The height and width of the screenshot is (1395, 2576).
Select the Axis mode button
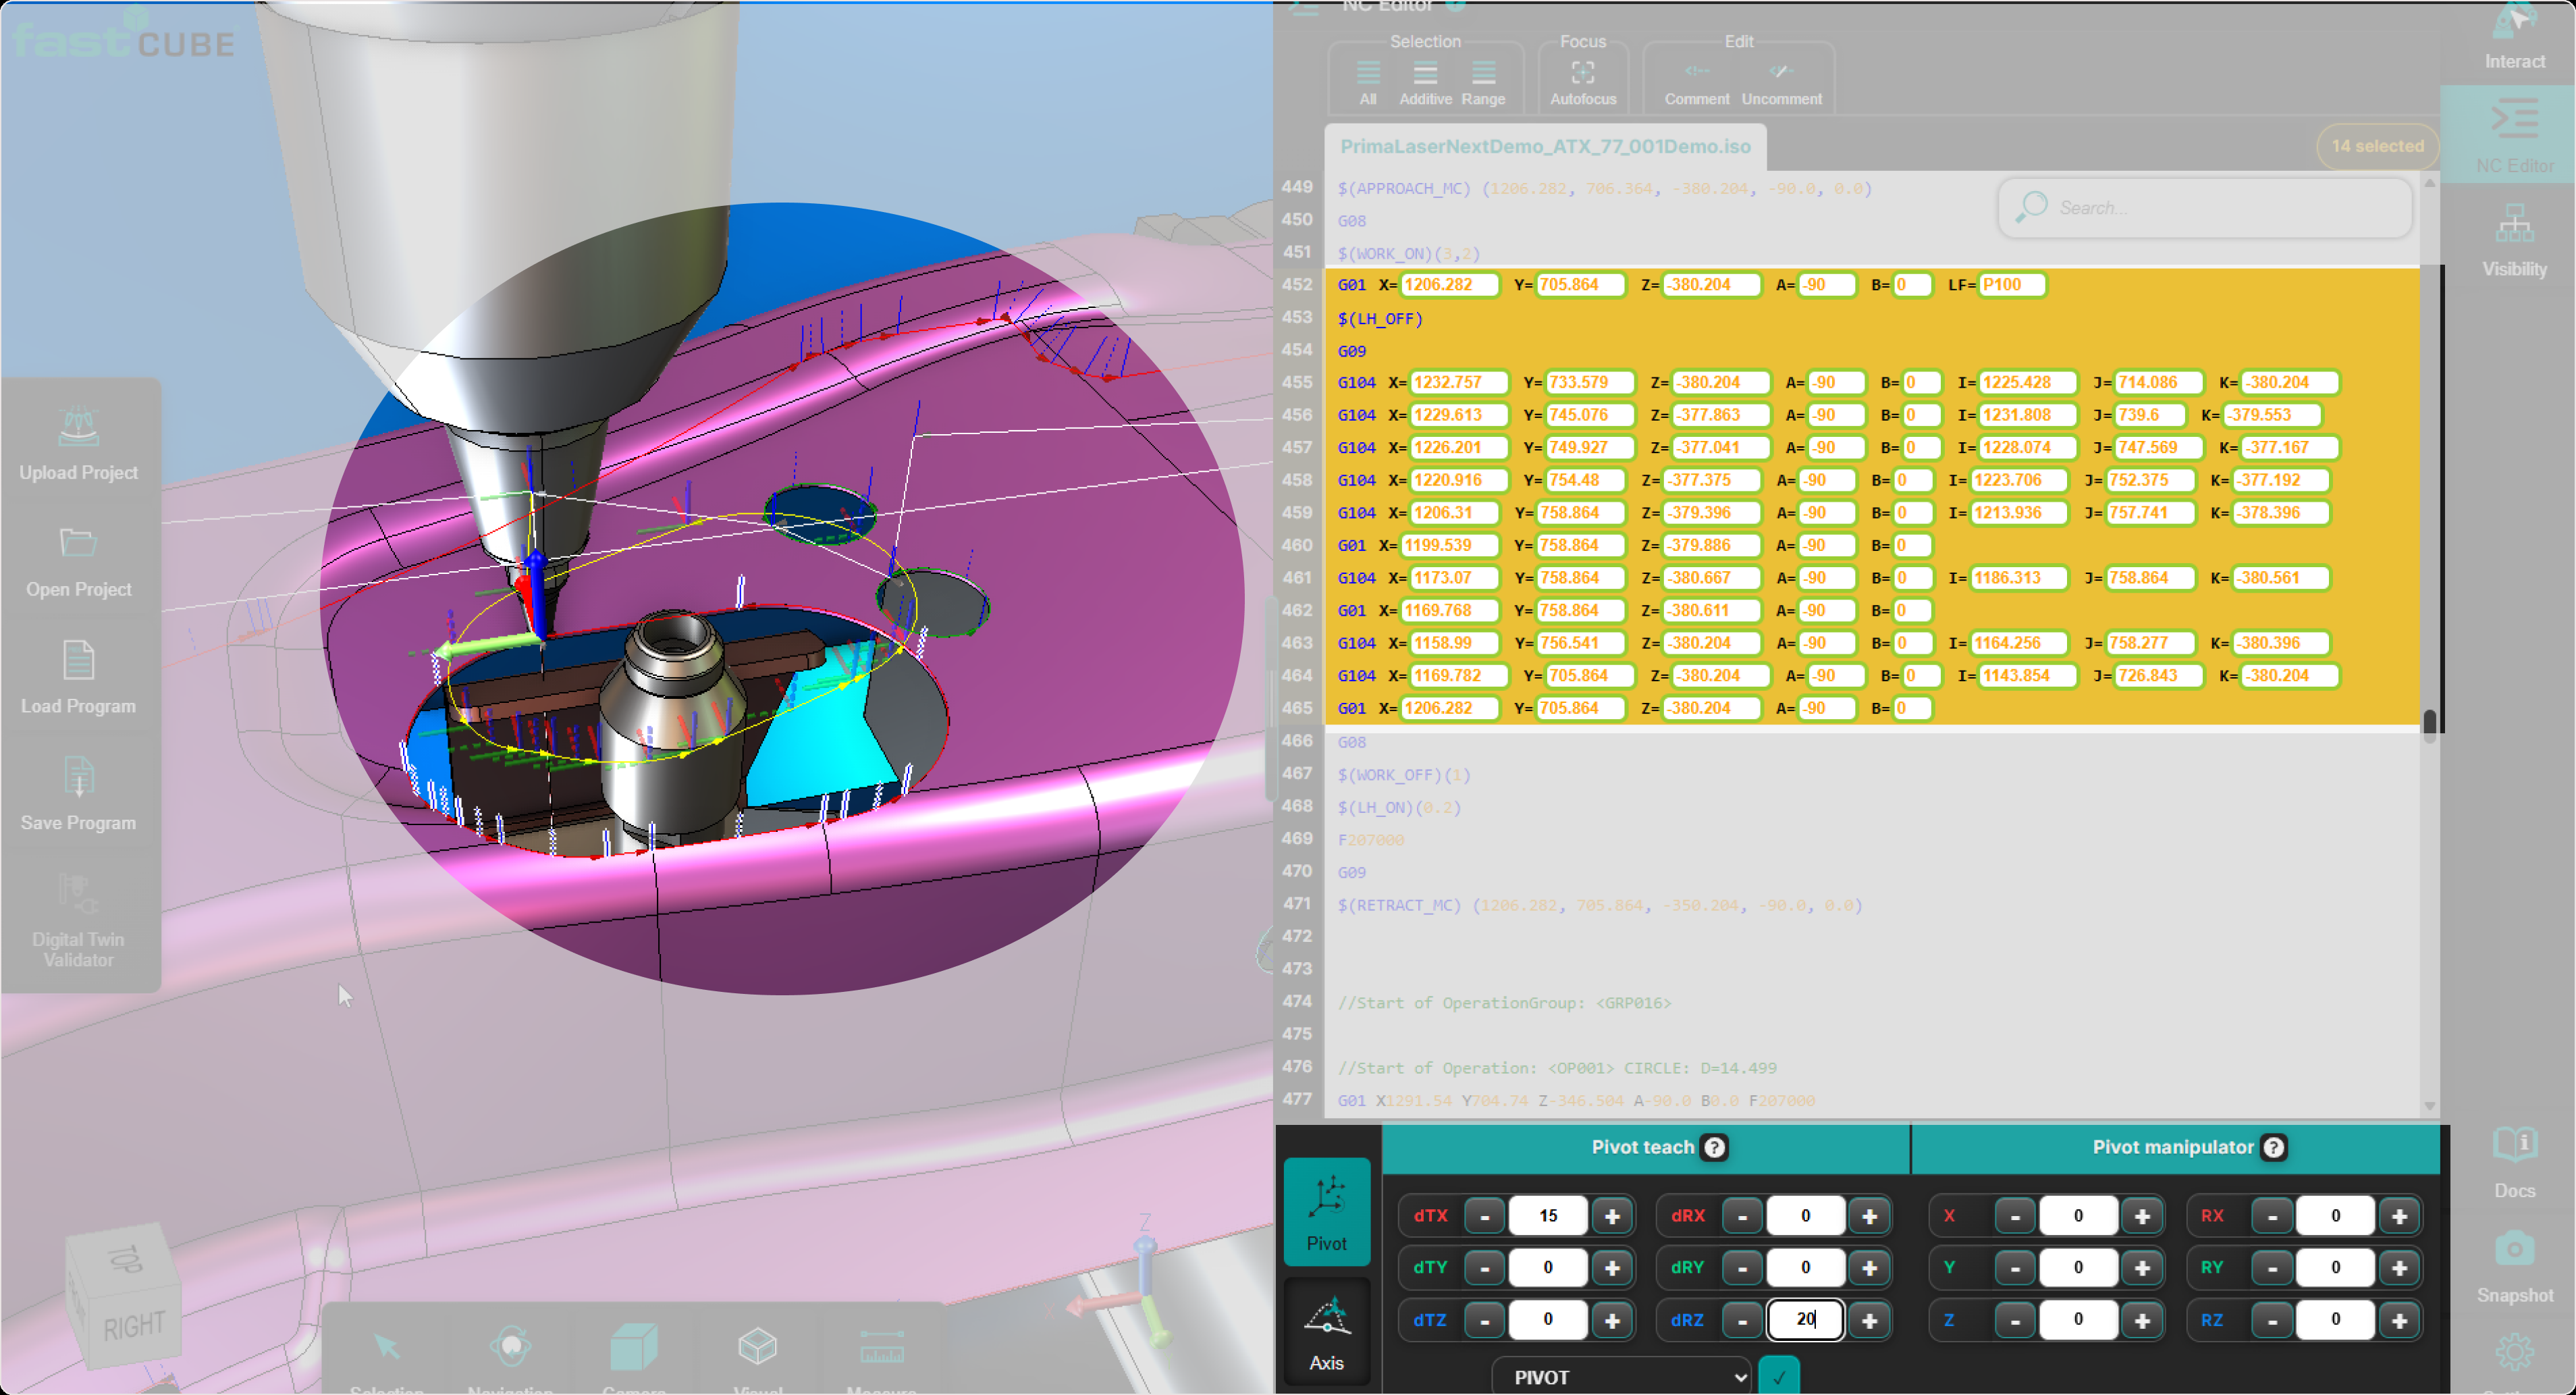coord(1326,1332)
